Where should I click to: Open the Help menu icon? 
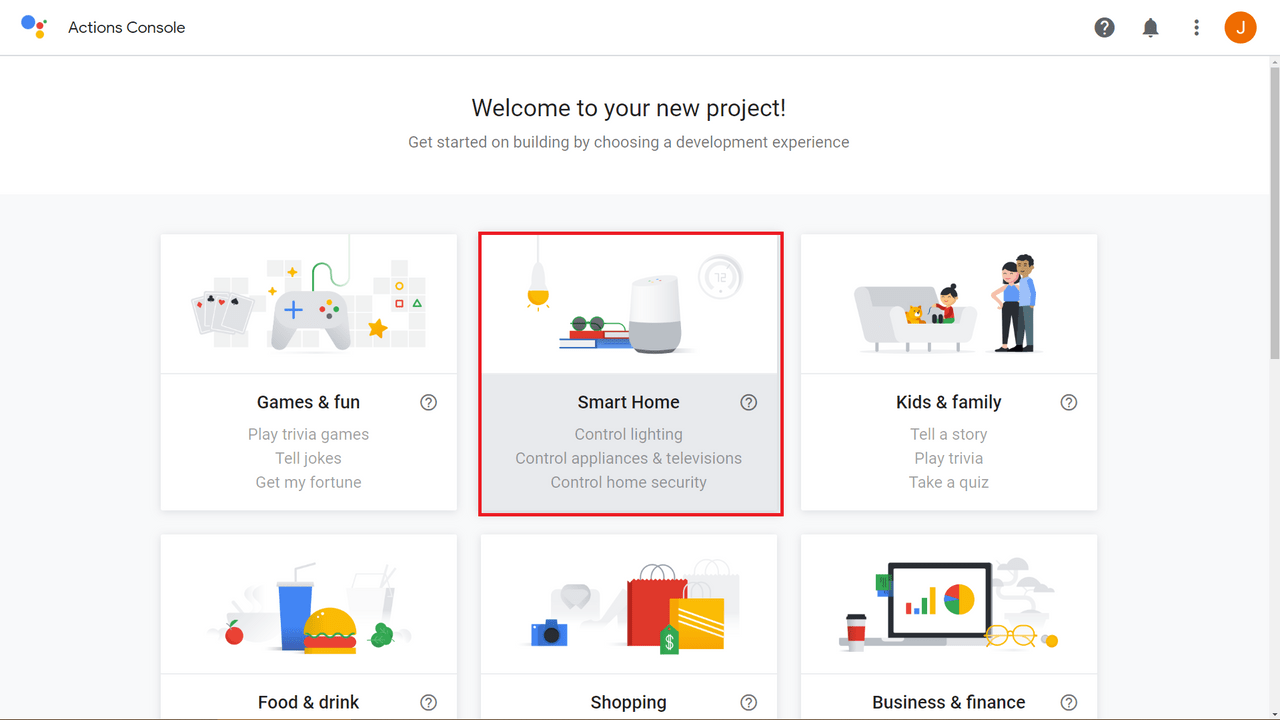pos(1104,28)
